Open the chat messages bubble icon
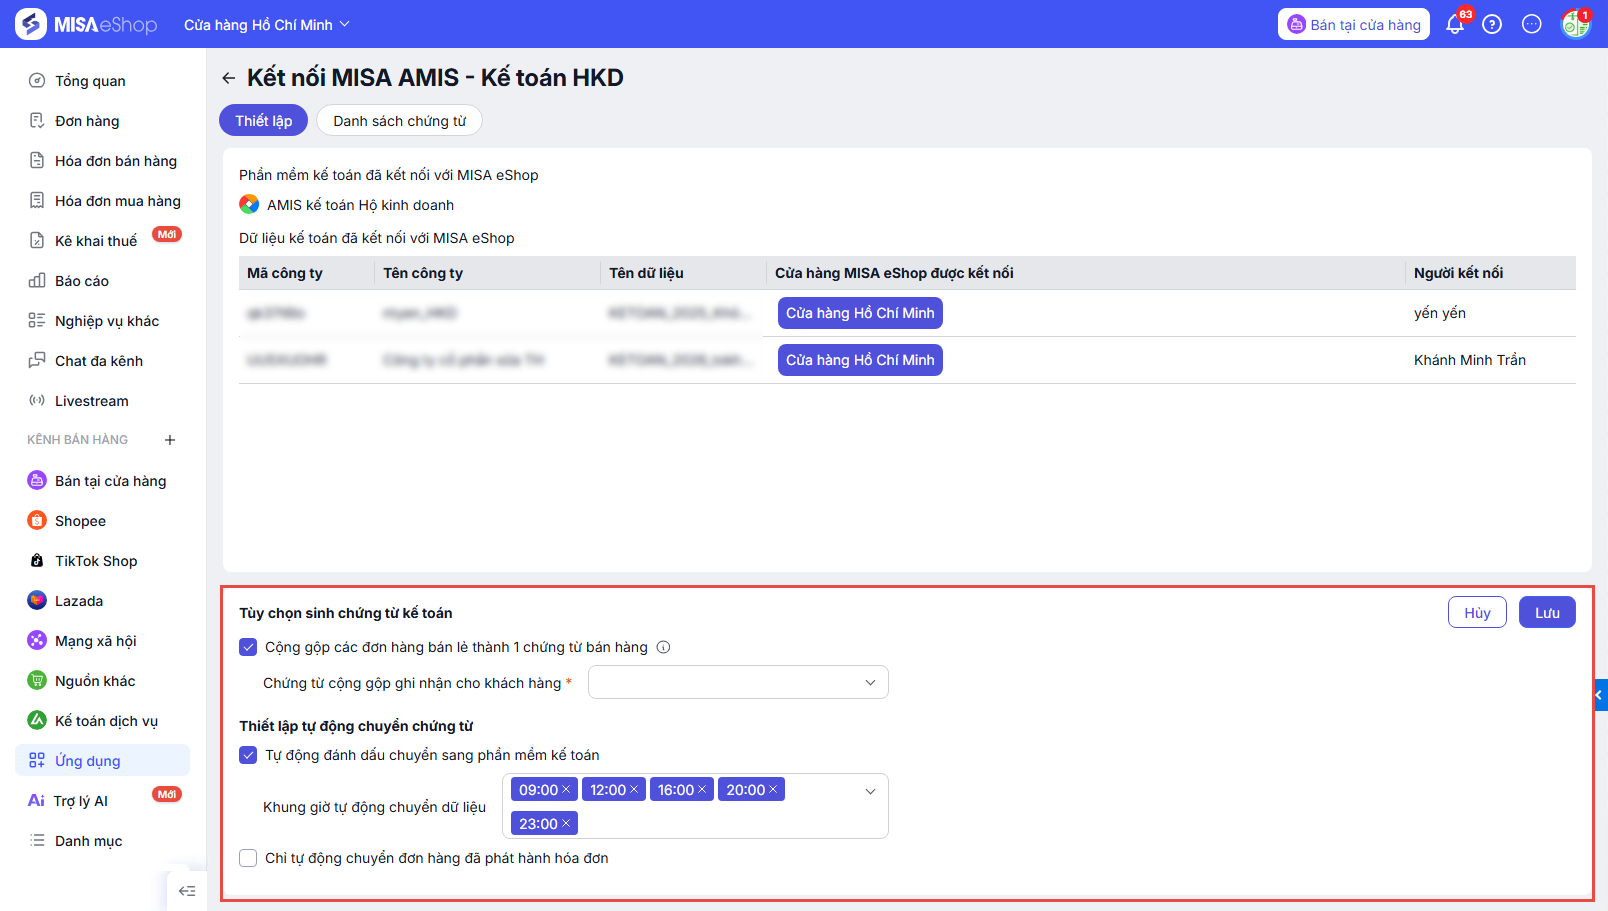This screenshot has width=1608, height=911. click(1532, 24)
